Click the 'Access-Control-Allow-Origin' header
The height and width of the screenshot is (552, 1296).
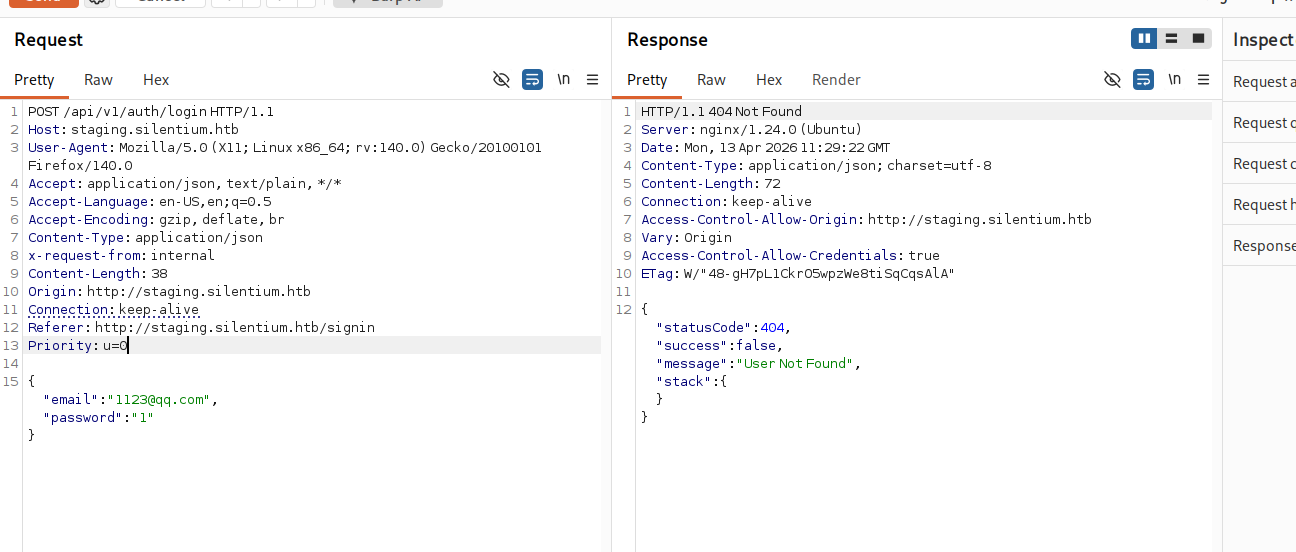[x=866, y=220]
